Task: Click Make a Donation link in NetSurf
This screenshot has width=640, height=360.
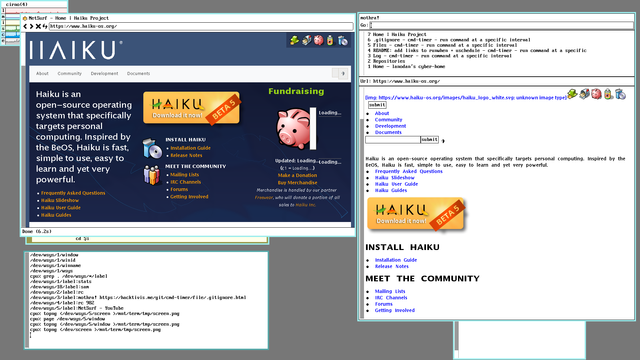Action: click(297, 175)
